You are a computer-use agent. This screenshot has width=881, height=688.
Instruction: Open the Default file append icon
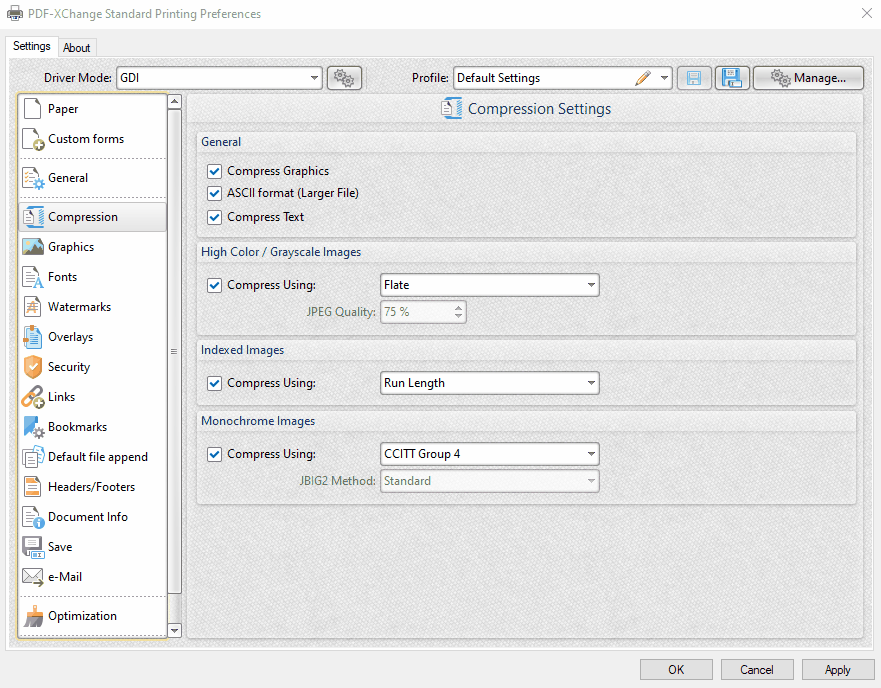point(33,457)
